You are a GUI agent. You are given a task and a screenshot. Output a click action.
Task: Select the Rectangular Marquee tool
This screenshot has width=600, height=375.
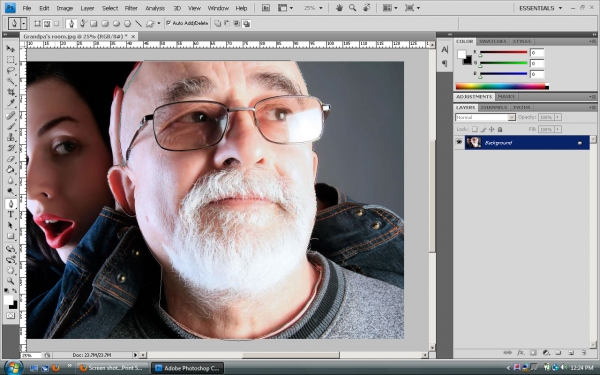(10, 60)
